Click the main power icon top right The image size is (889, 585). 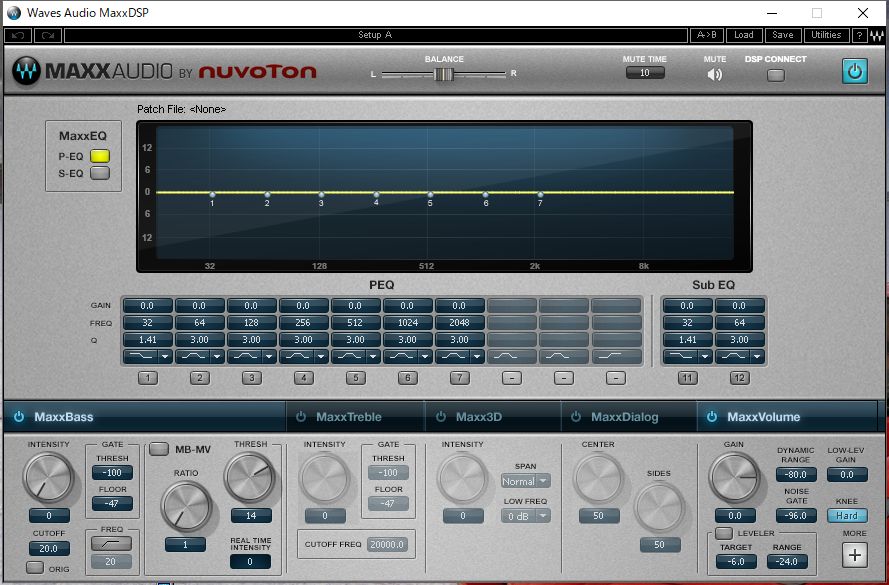point(854,70)
